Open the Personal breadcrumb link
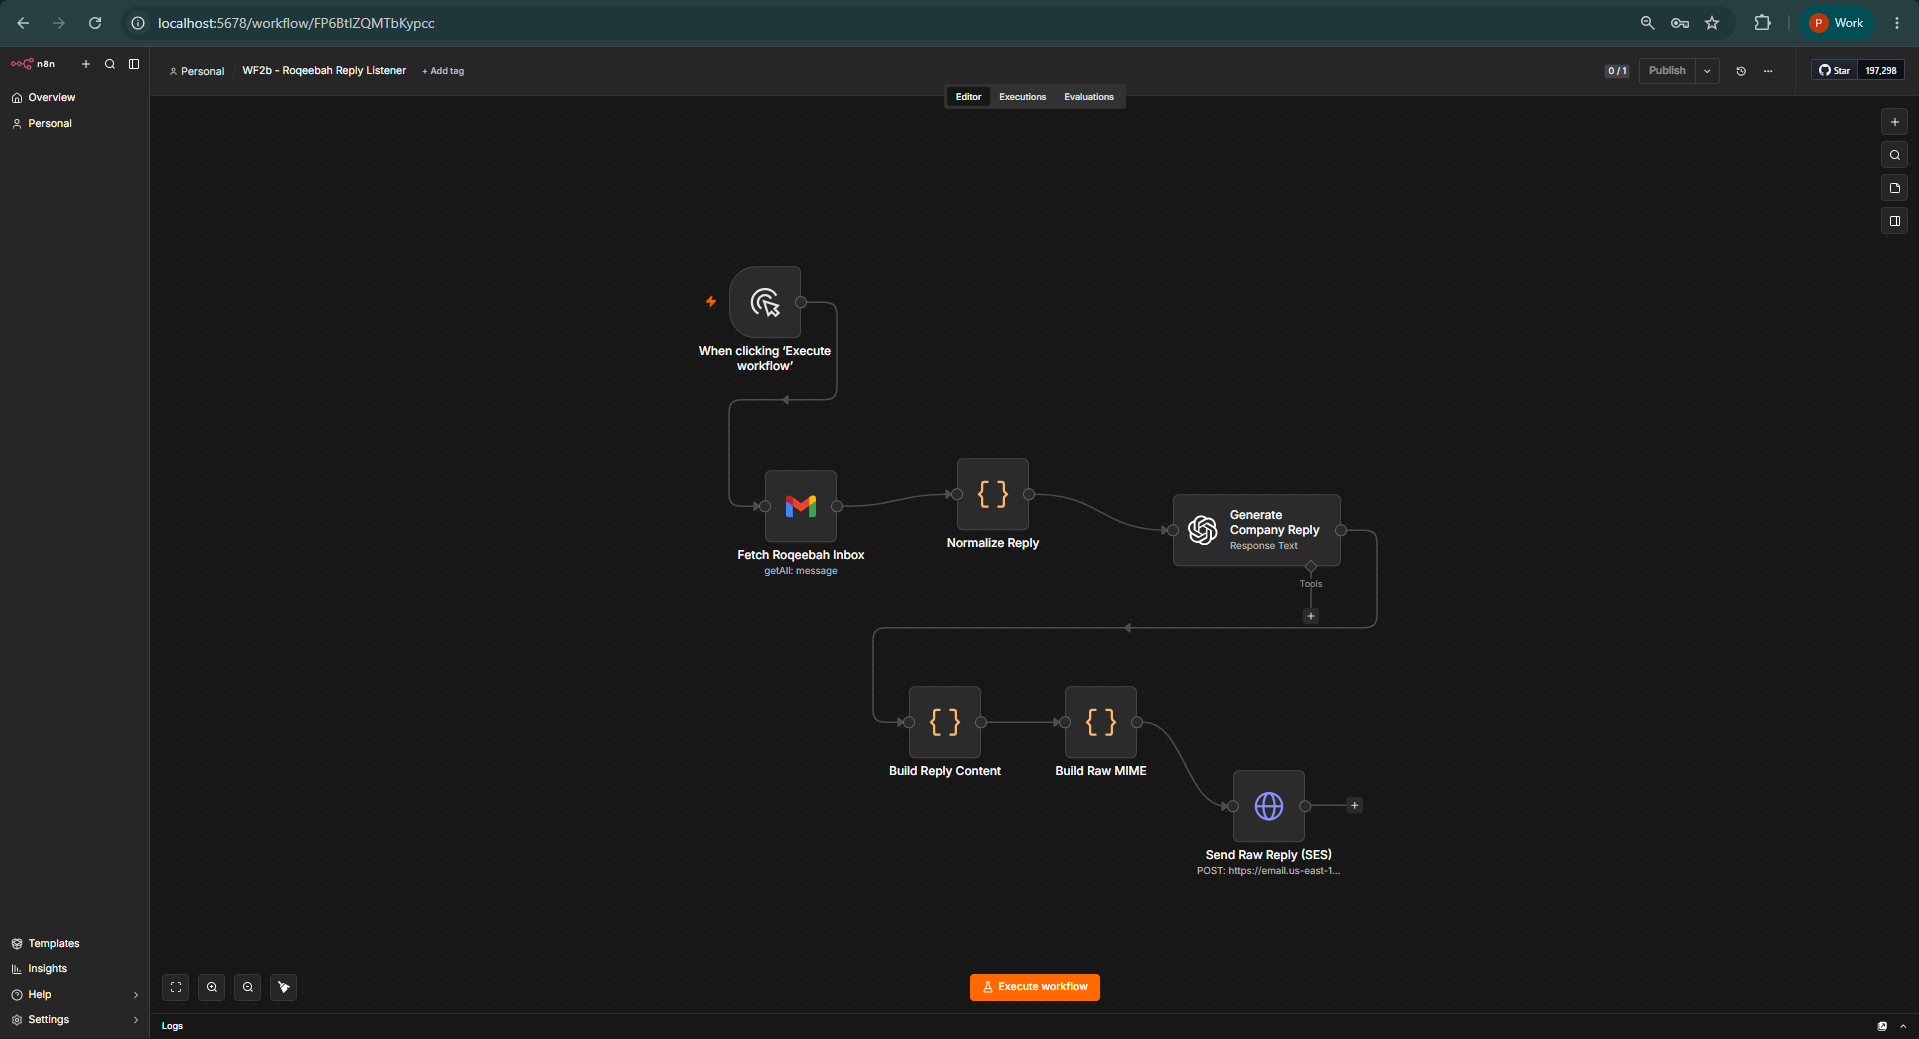The height and width of the screenshot is (1039, 1919). 197,71
